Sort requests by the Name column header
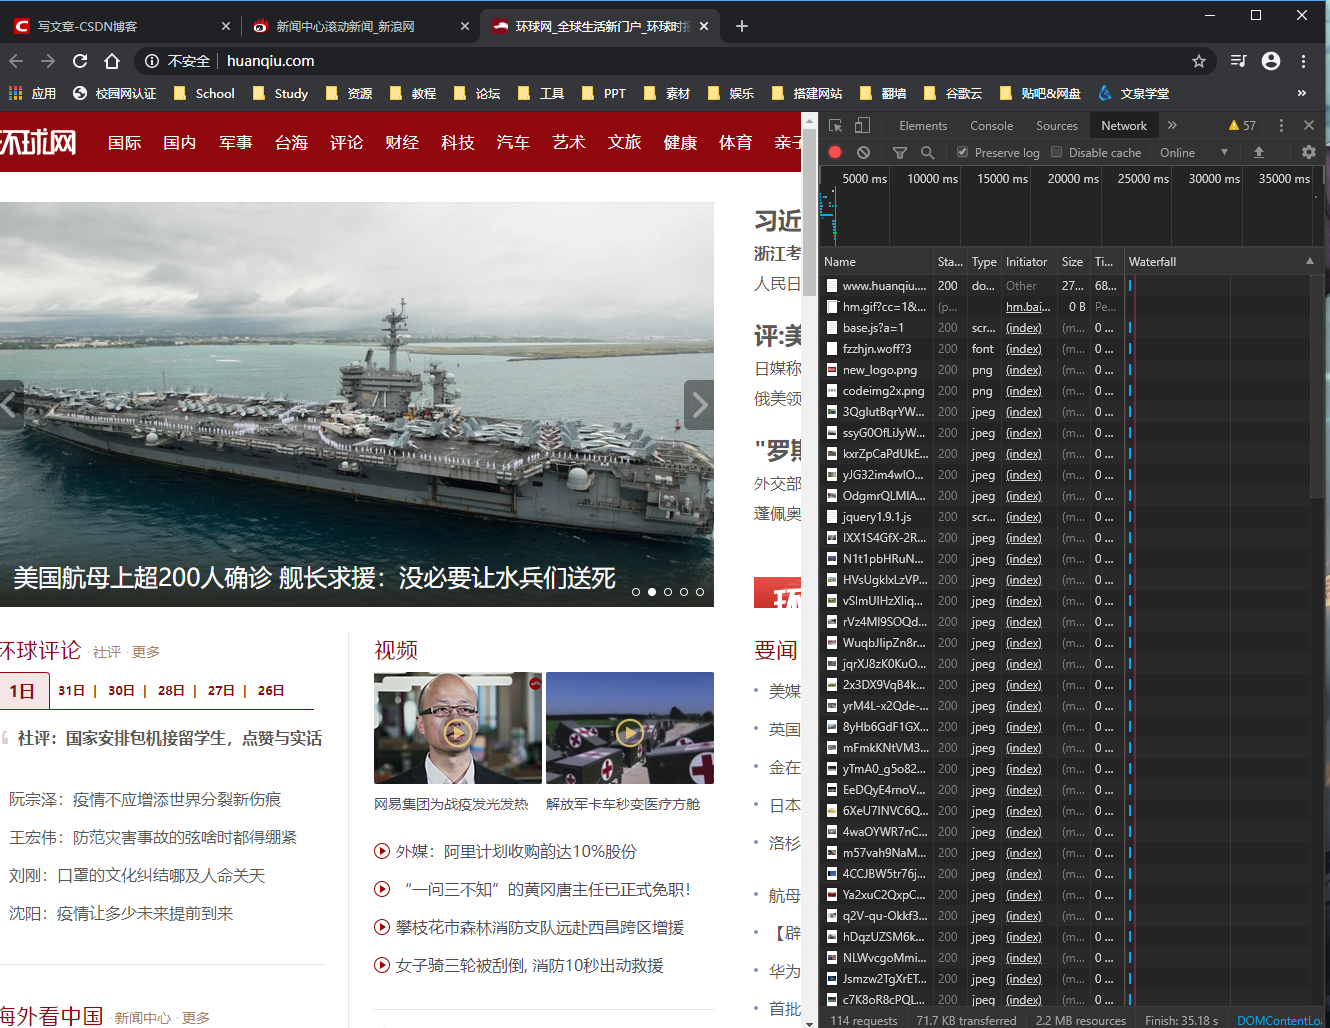 876,261
